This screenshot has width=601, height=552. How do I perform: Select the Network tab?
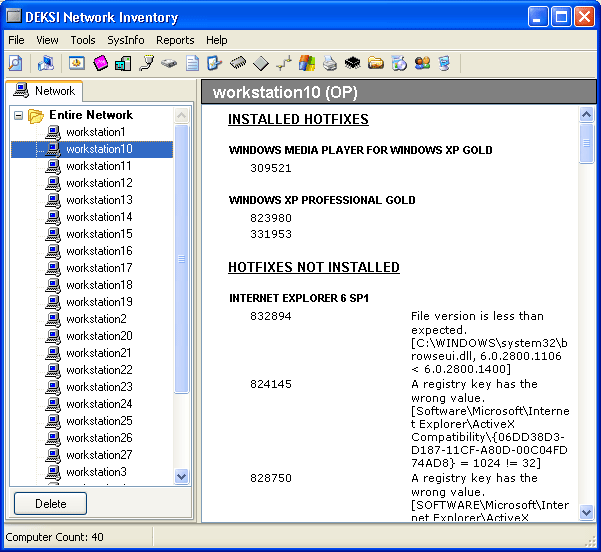point(44,91)
